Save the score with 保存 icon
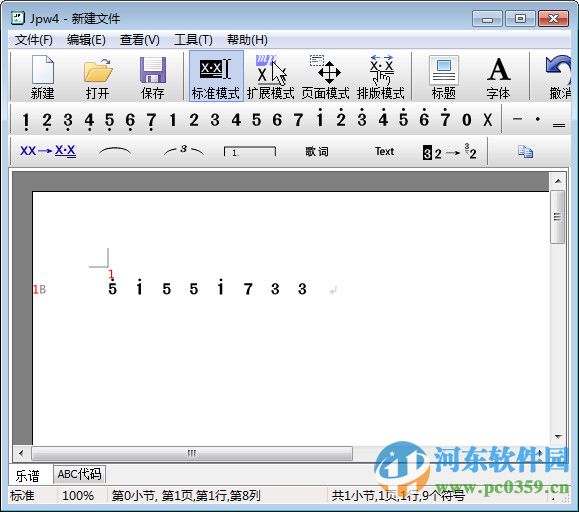The width and height of the screenshot is (579, 512). pos(153,77)
